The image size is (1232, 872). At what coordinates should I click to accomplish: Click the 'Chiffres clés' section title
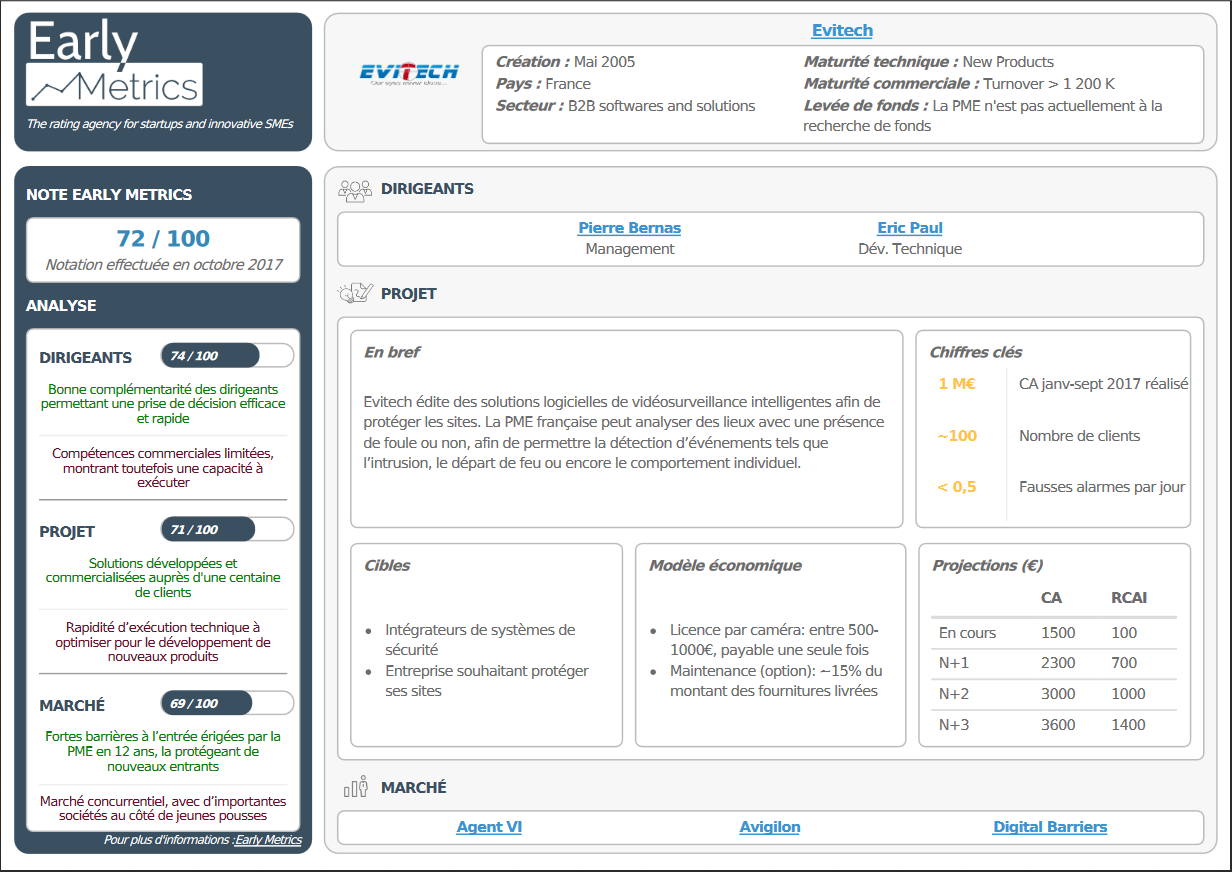(976, 352)
